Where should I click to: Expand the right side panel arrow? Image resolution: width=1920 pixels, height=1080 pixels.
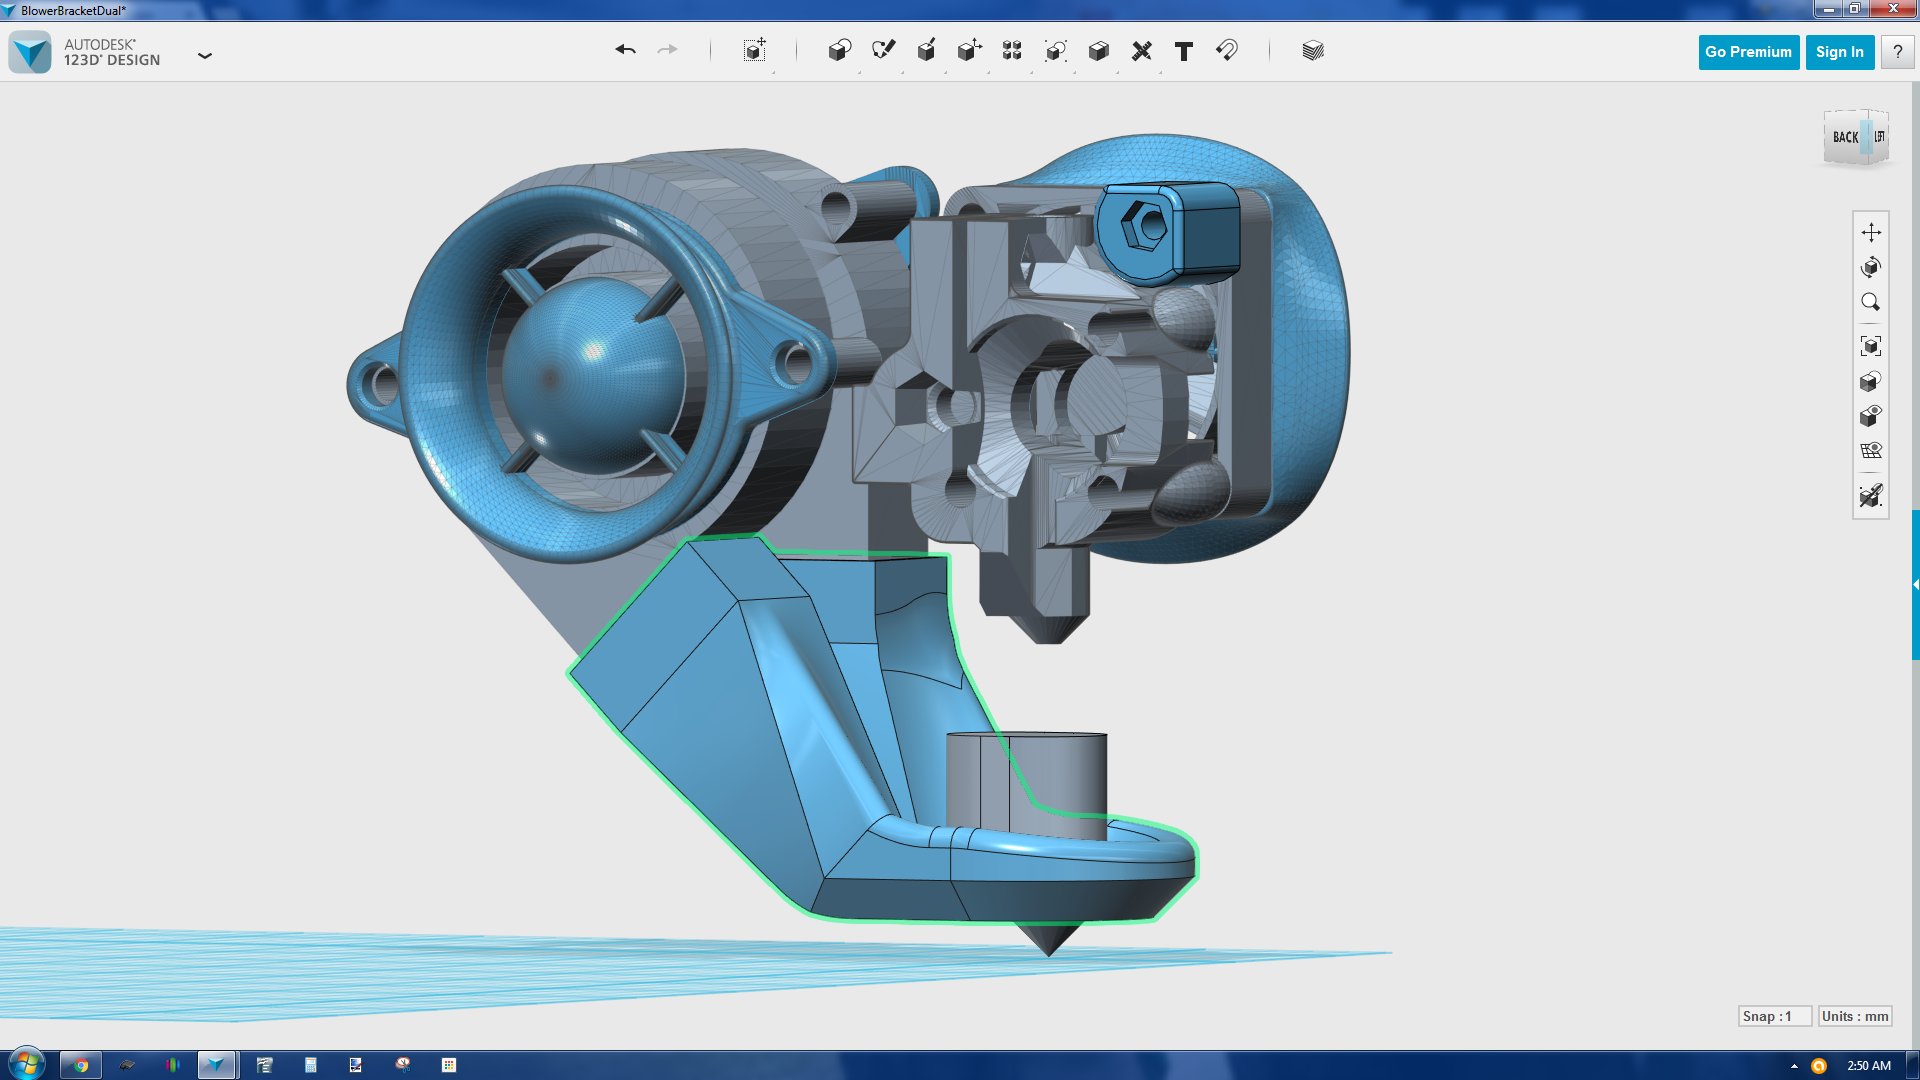tap(1915, 585)
